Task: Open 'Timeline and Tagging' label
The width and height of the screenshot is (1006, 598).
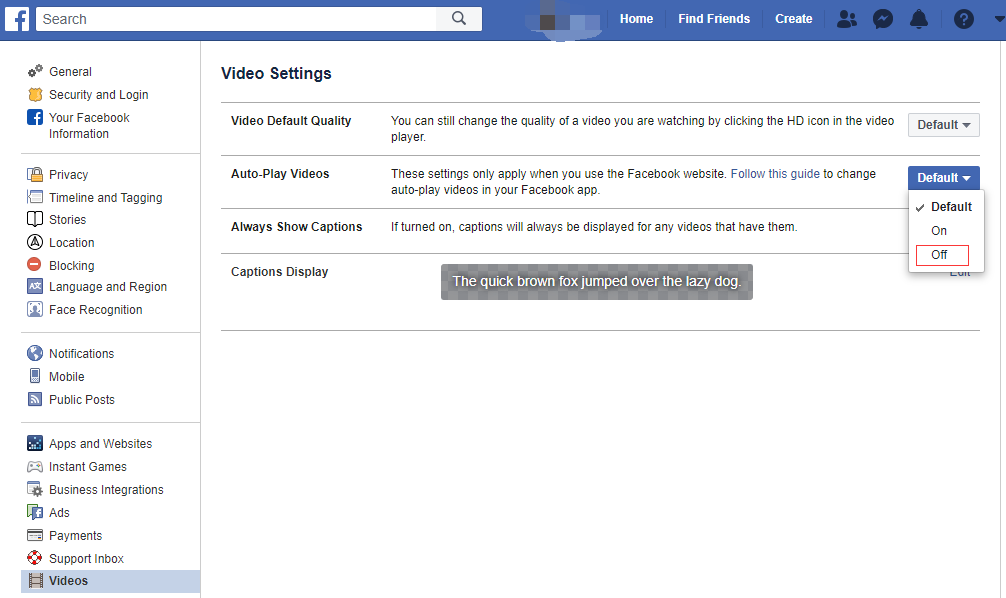Action: (106, 198)
